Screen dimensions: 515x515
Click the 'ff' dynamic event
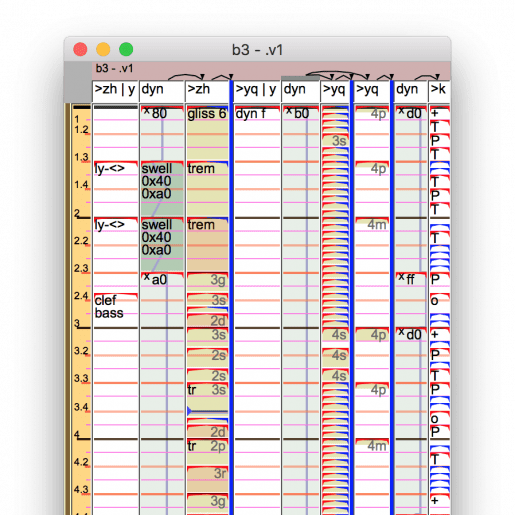point(410,279)
